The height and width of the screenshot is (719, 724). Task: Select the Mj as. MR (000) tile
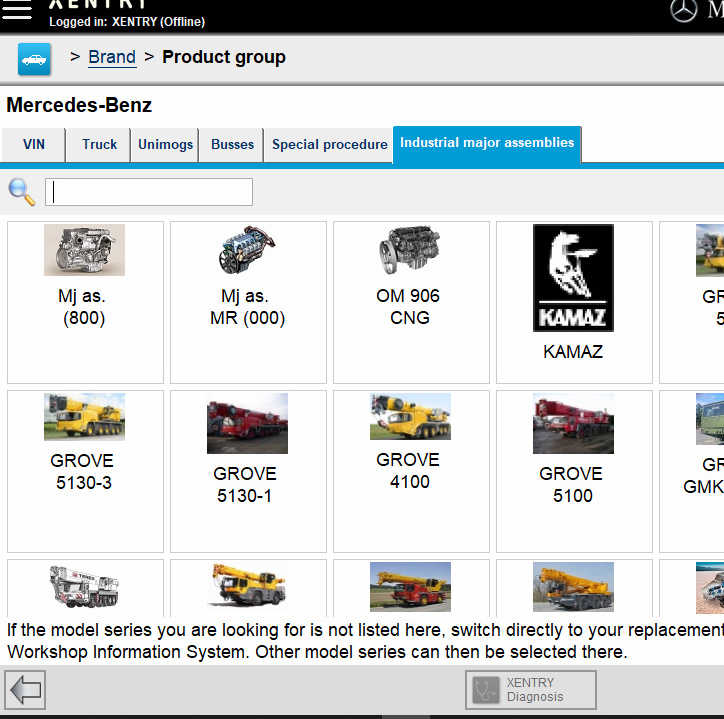(x=248, y=302)
